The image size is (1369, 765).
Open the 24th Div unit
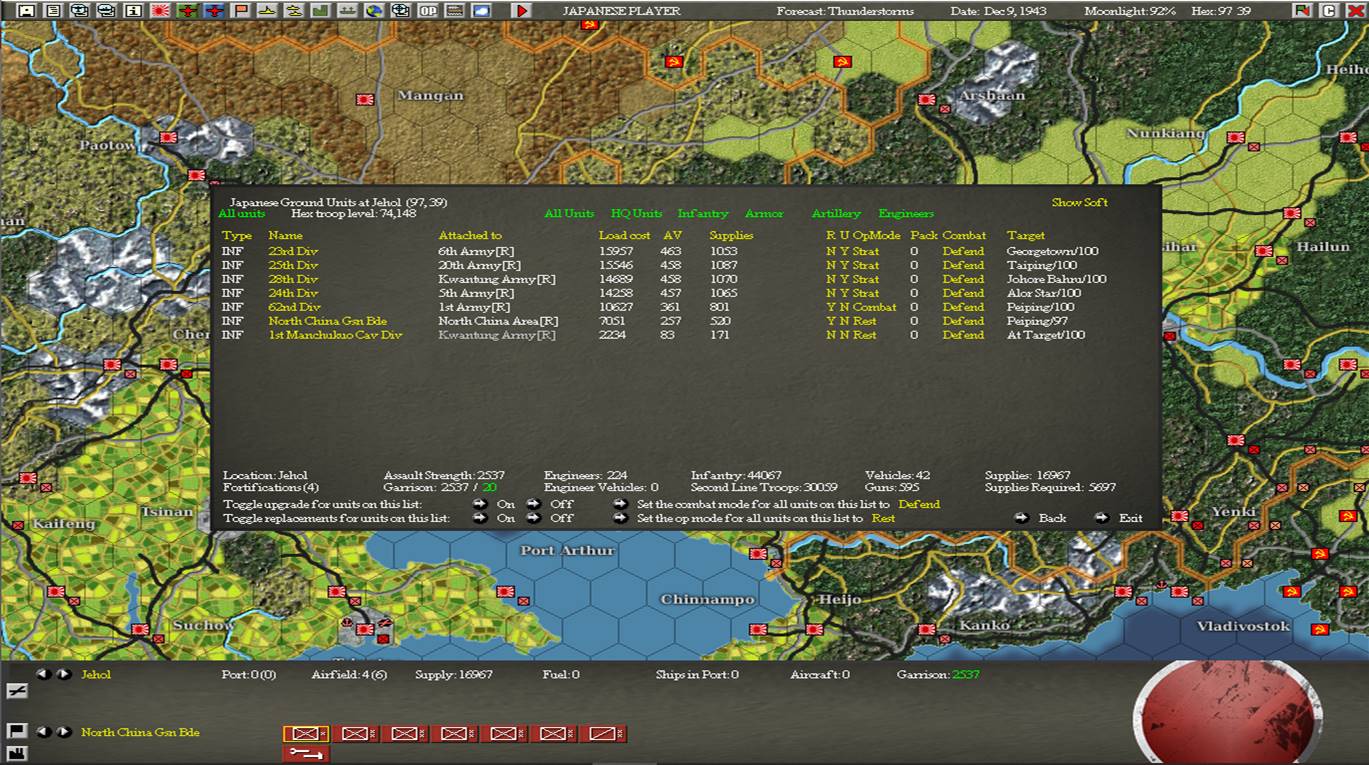293,293
